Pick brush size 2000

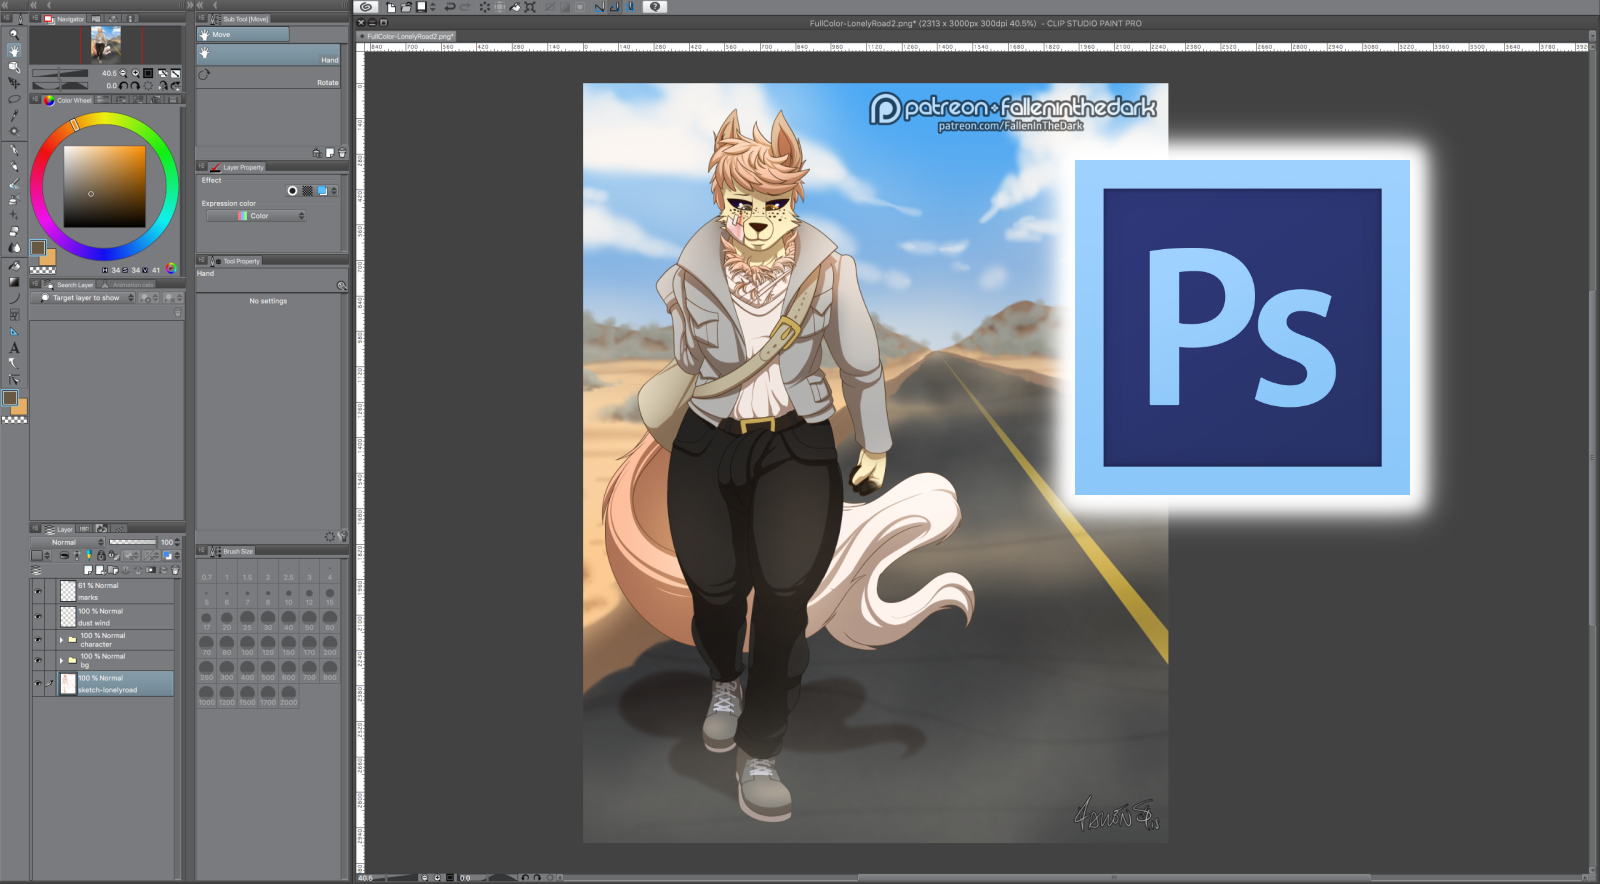tap(288, 695)
